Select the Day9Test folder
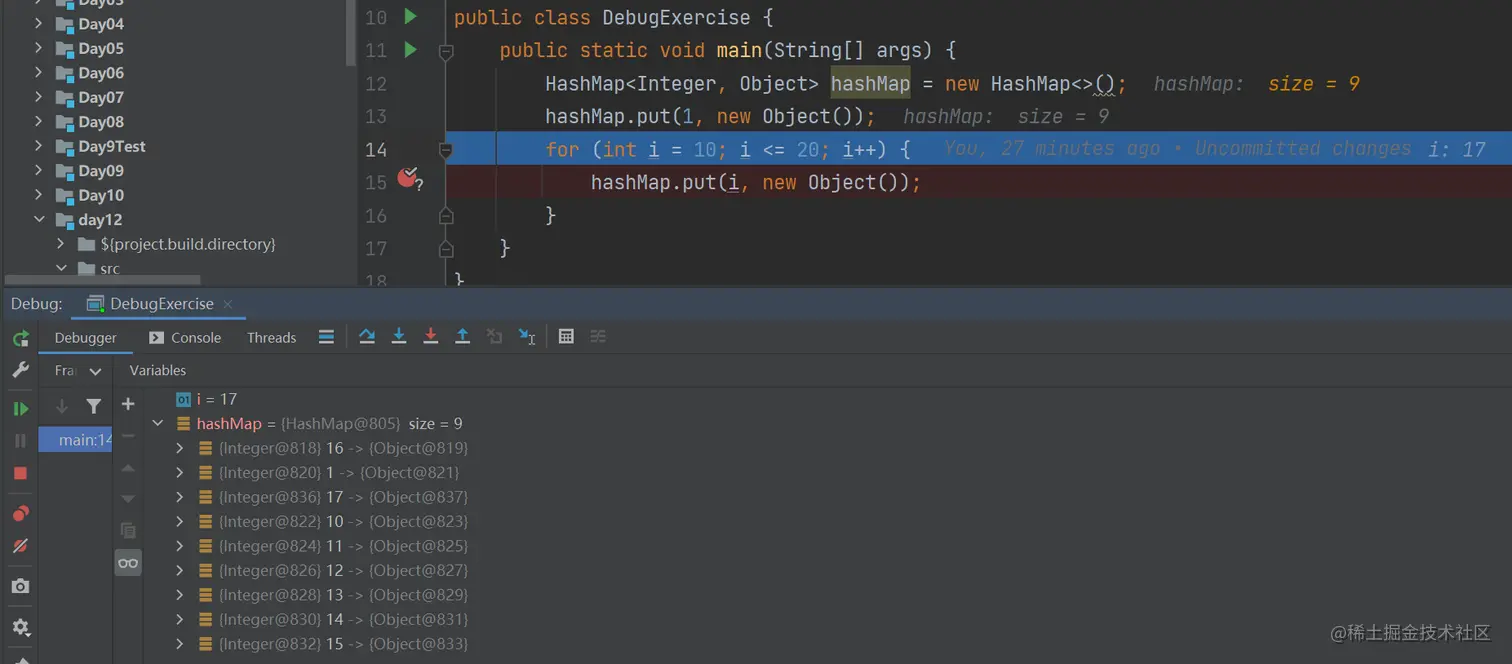Image resolution: width=1512 pixels, height=664 pixels. pyautogui.click(x=112, y=146)
